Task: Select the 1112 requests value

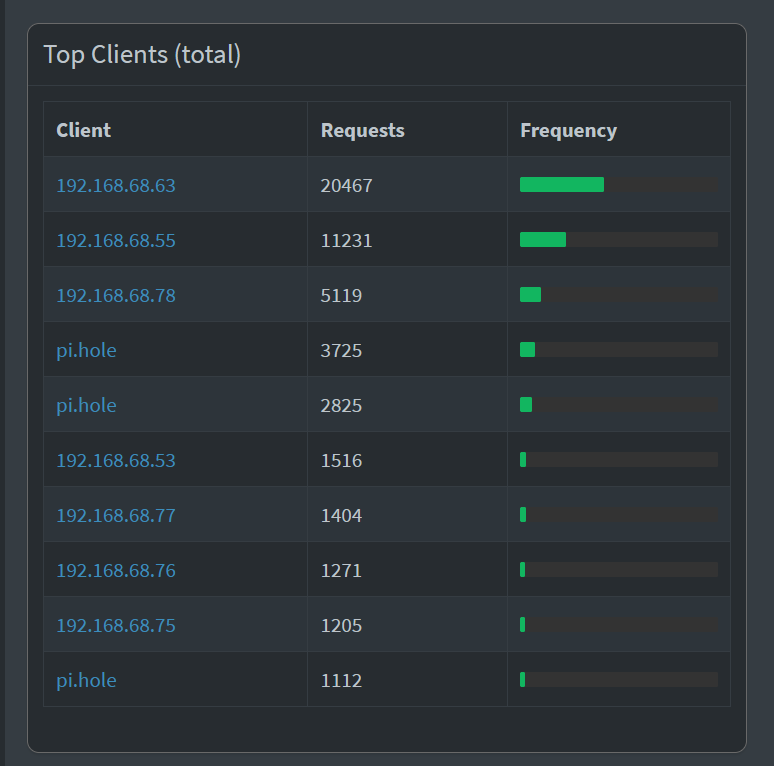Action: pos(341,680)
